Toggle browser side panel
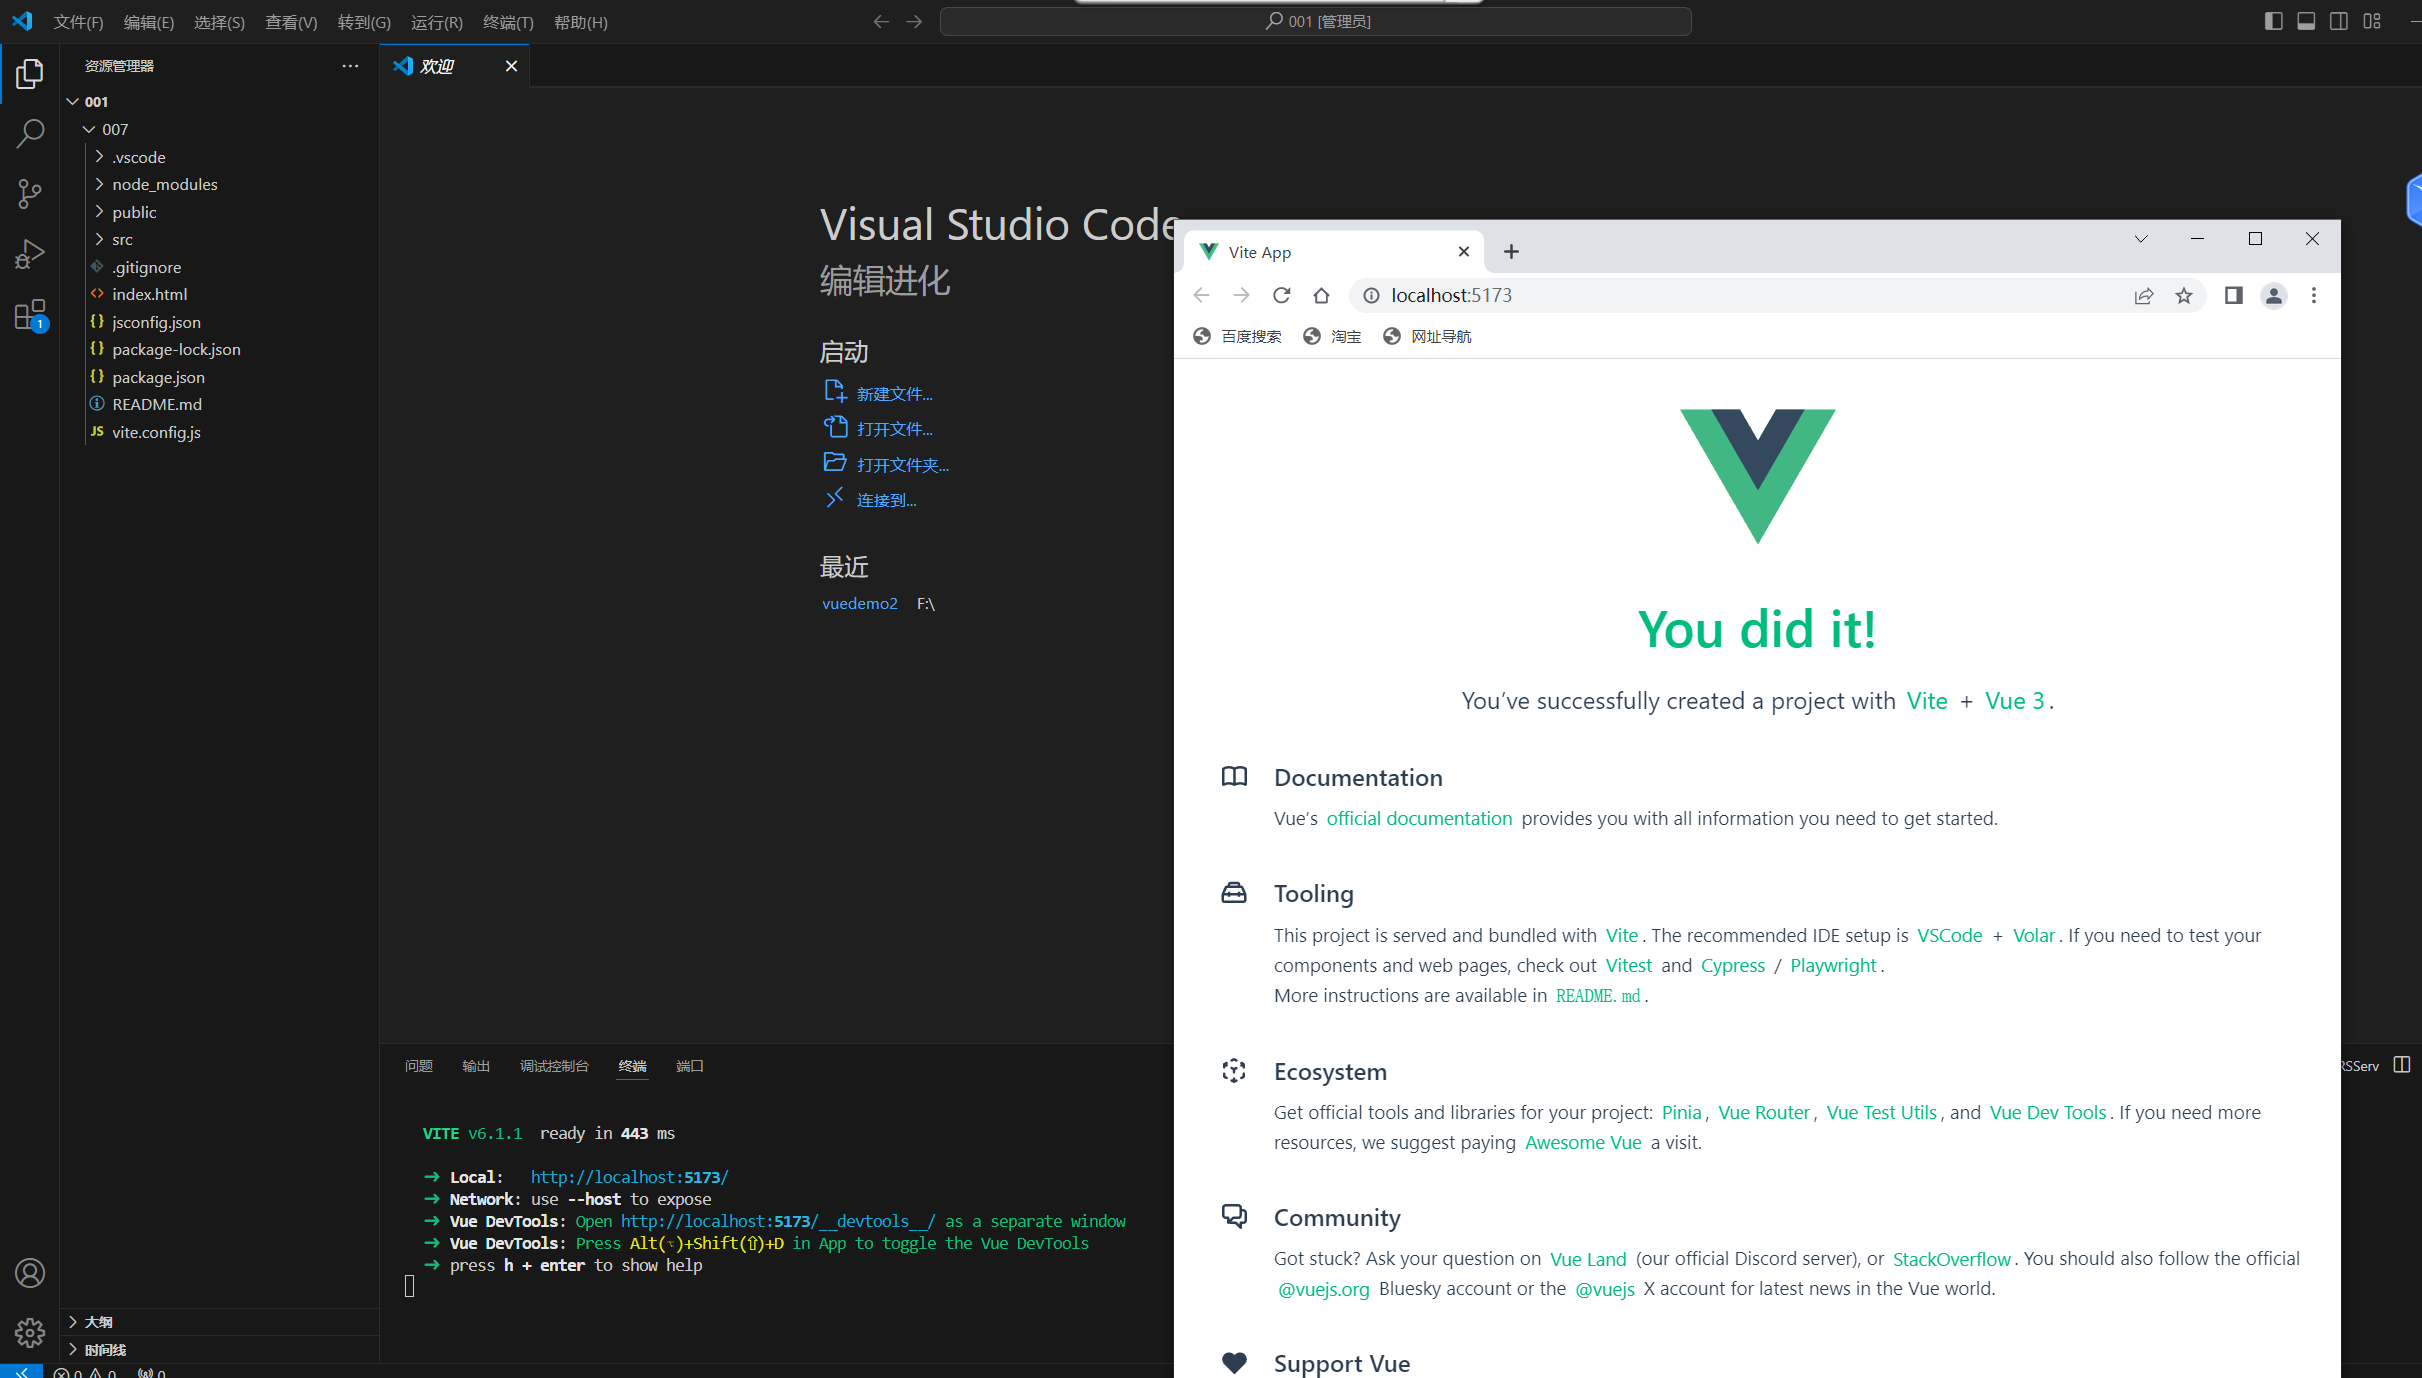 pyautogui.click(x=2233, y=295)
